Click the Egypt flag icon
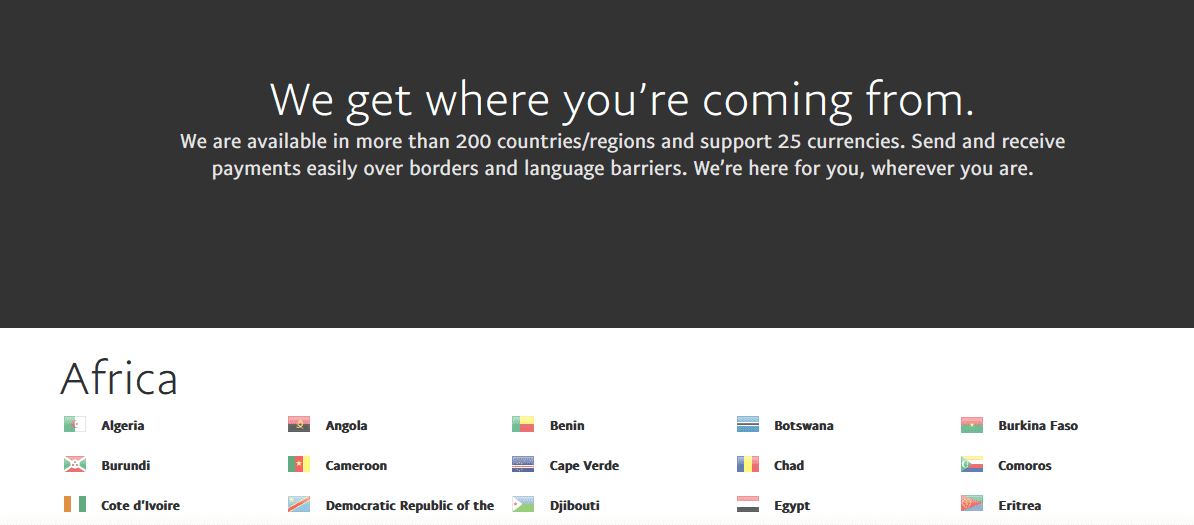Image resolution: width=1194 pixels, height=525 pixels. click(x=748, y=505)
